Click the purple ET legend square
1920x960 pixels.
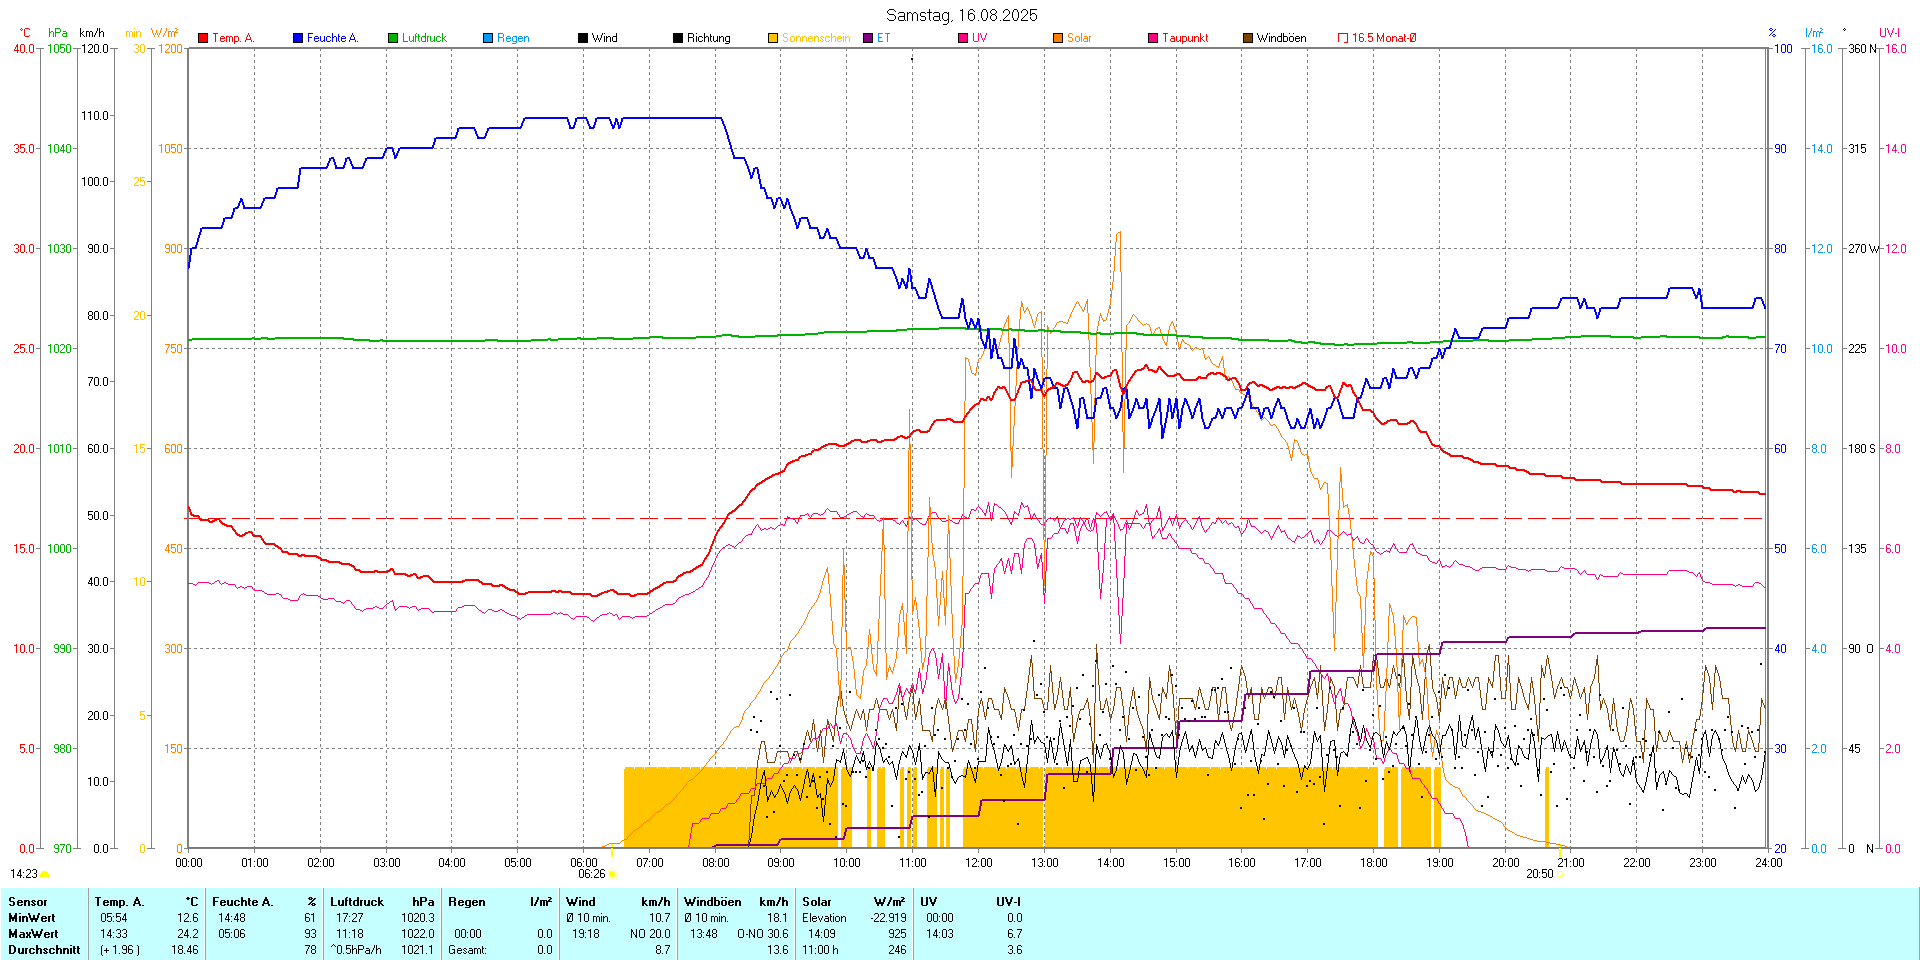pyautogui.click(x=868, y=38)
